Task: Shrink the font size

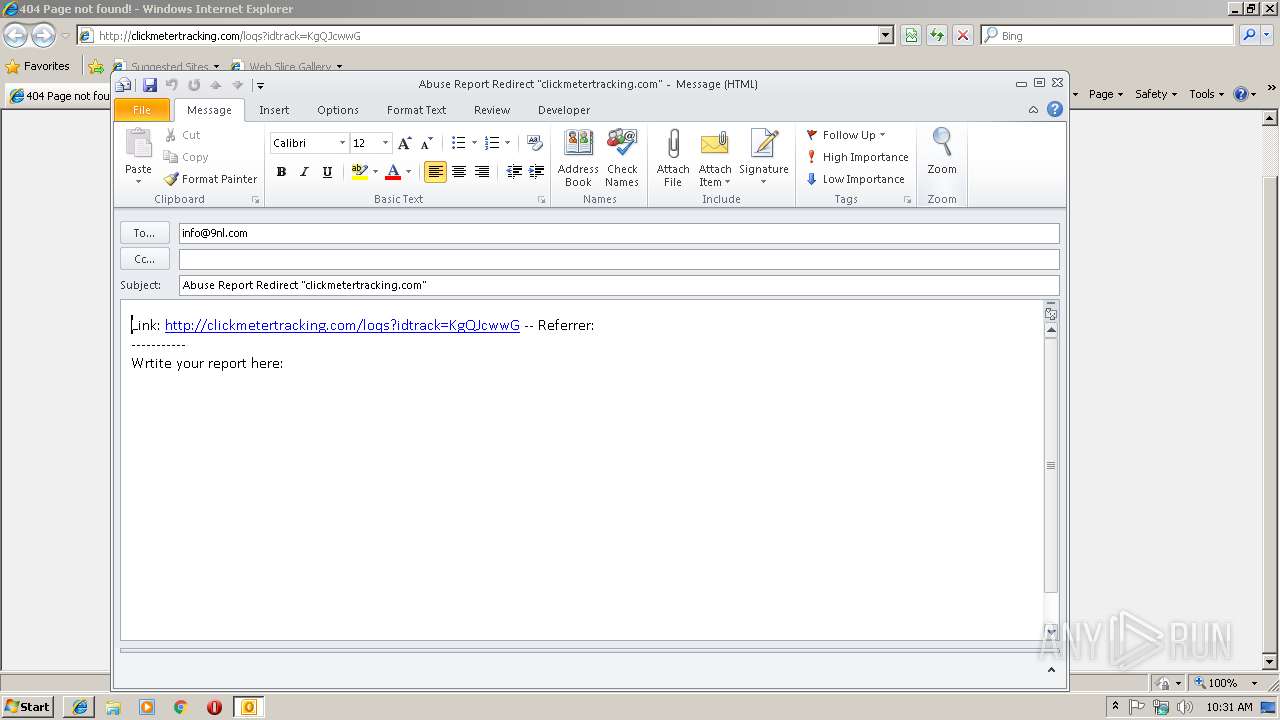Action: [426, 143]
